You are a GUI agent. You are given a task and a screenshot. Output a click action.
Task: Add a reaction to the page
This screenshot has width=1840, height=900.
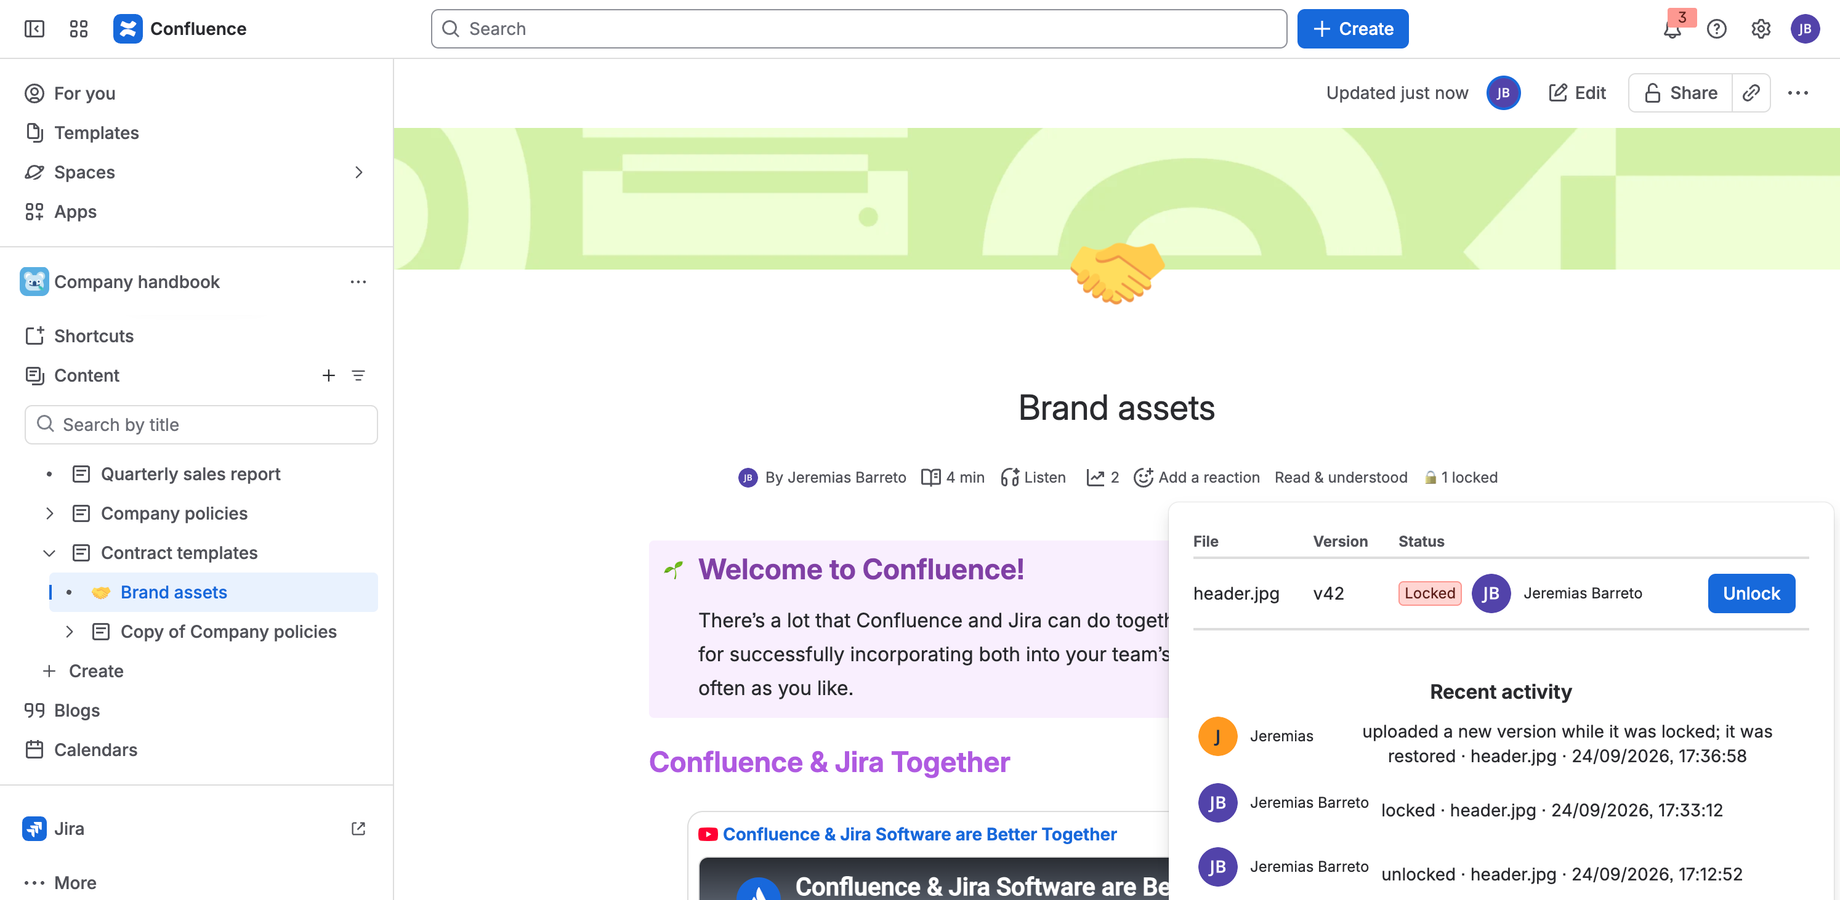1197,478
